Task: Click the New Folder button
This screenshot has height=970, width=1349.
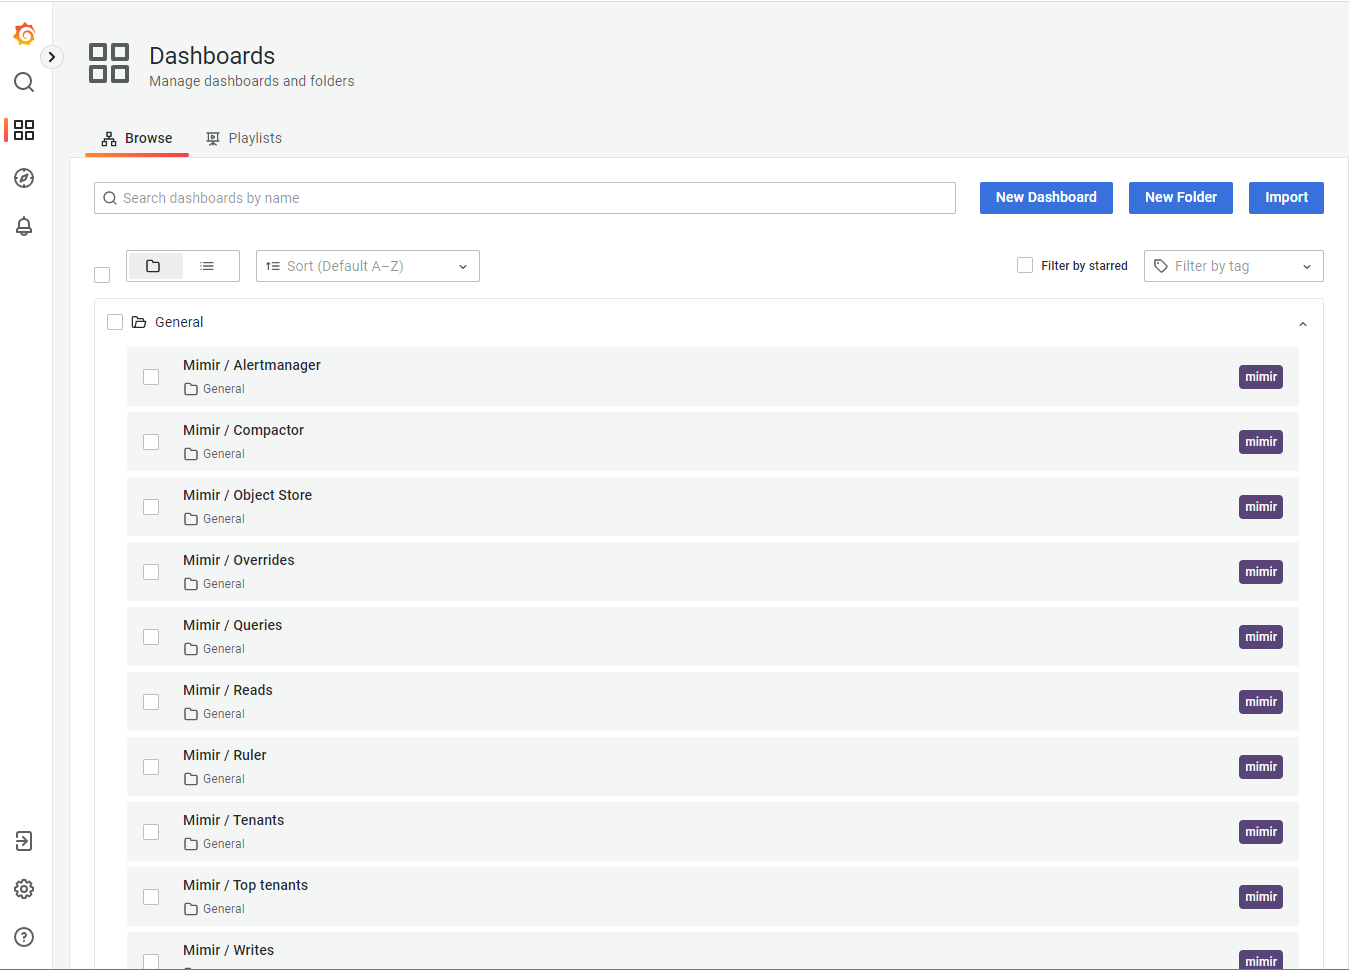Action: pyautogui.click(x=1181, y=198)
